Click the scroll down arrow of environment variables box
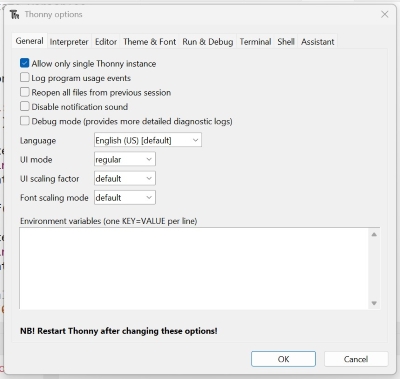 click(x=374, y=303)
